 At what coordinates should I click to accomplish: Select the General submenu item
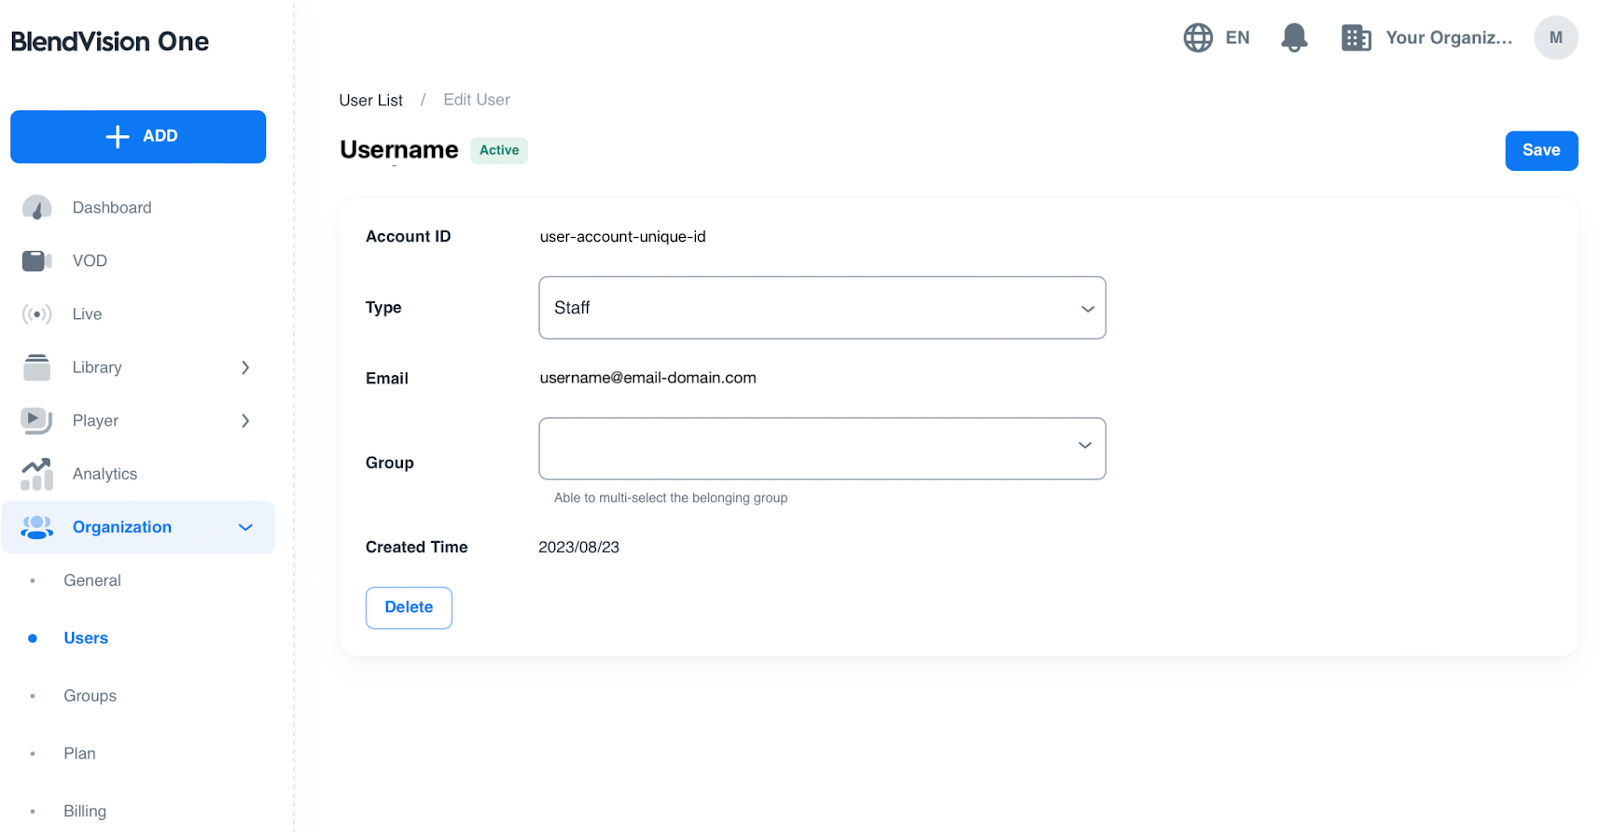92,581
